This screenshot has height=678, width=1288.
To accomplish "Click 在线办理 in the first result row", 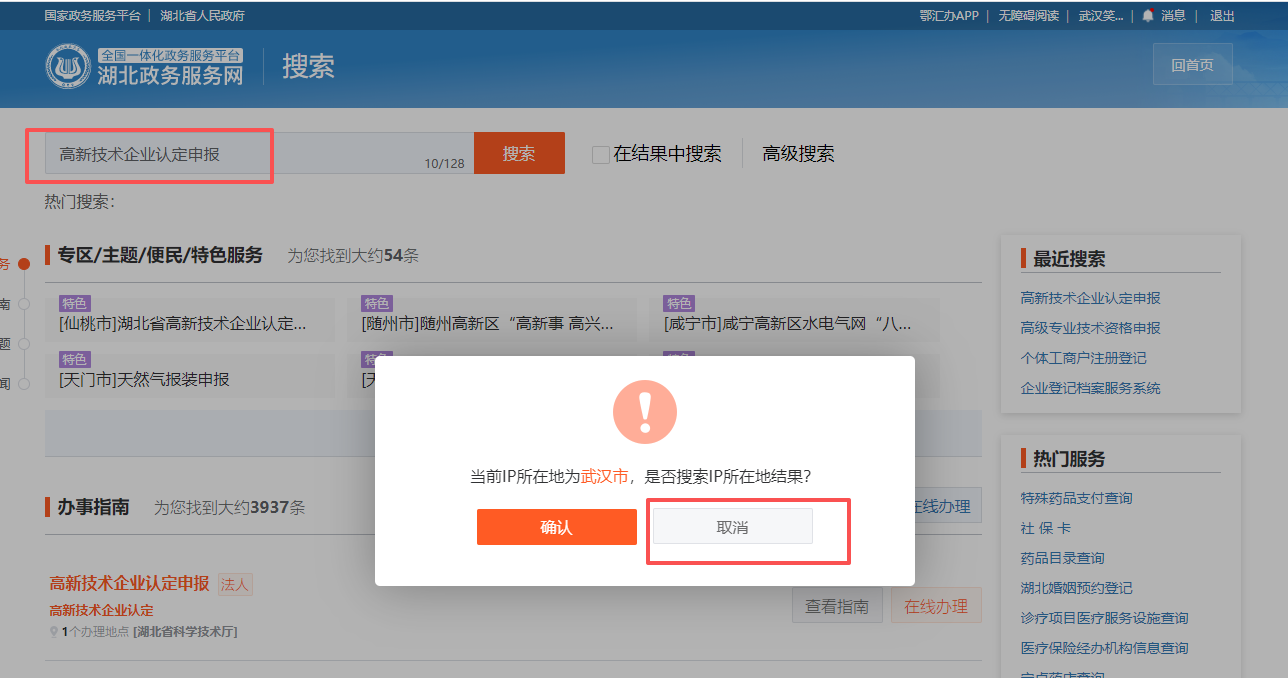I will tap(936, 606).
